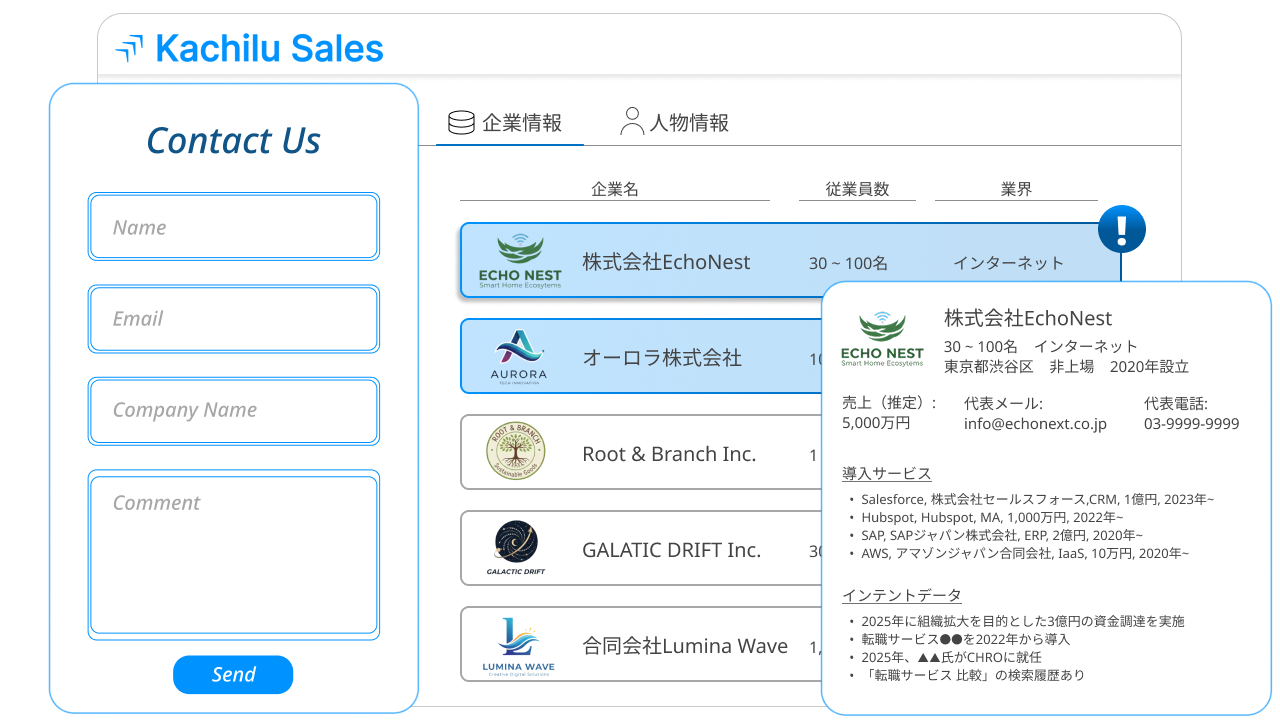Open the 人物情報 tab
The image size is (1280, 720).
click(676, 122)
